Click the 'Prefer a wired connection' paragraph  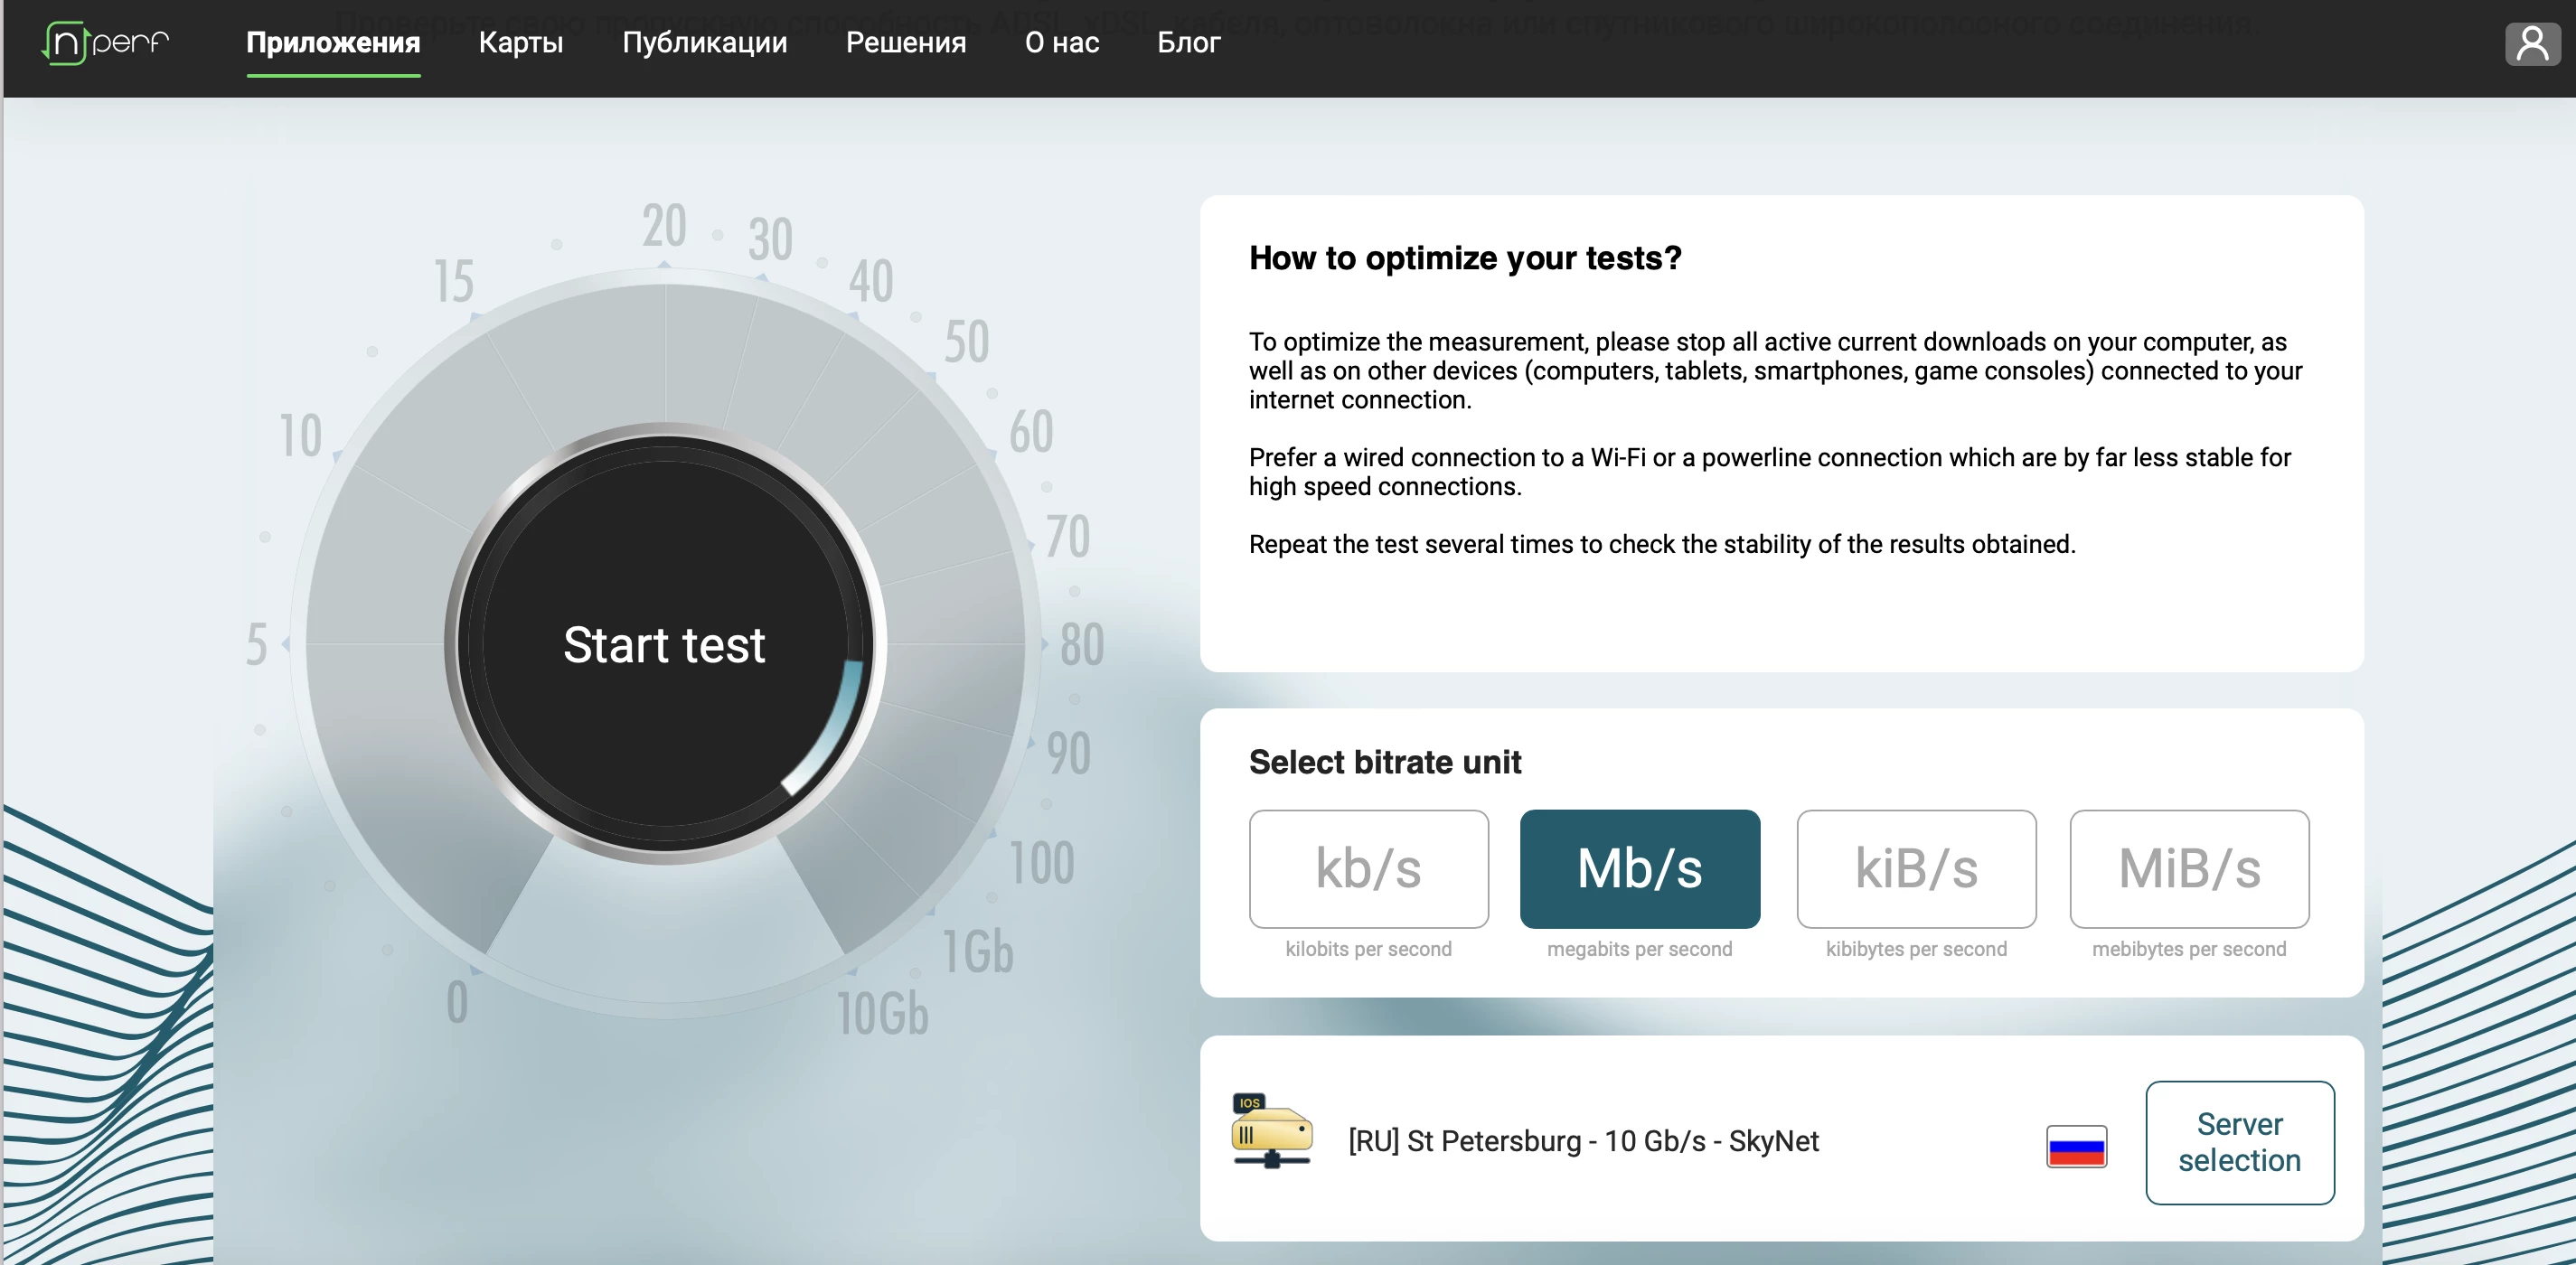pos(1770,472)
